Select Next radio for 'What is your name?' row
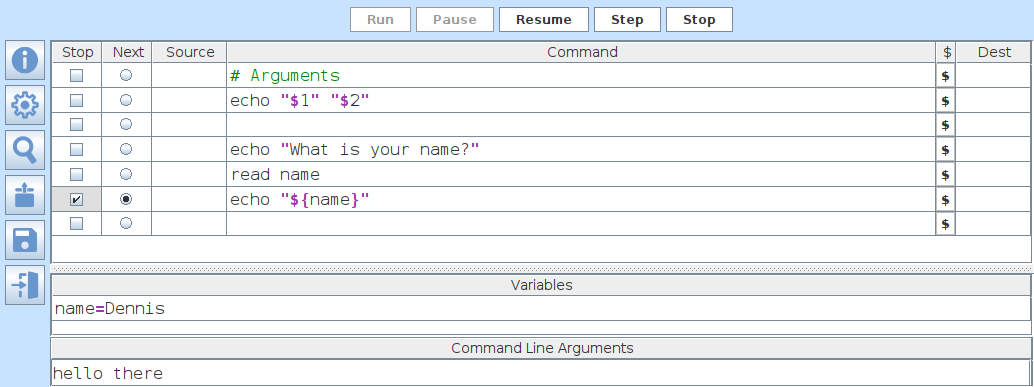 pos(125,150)
